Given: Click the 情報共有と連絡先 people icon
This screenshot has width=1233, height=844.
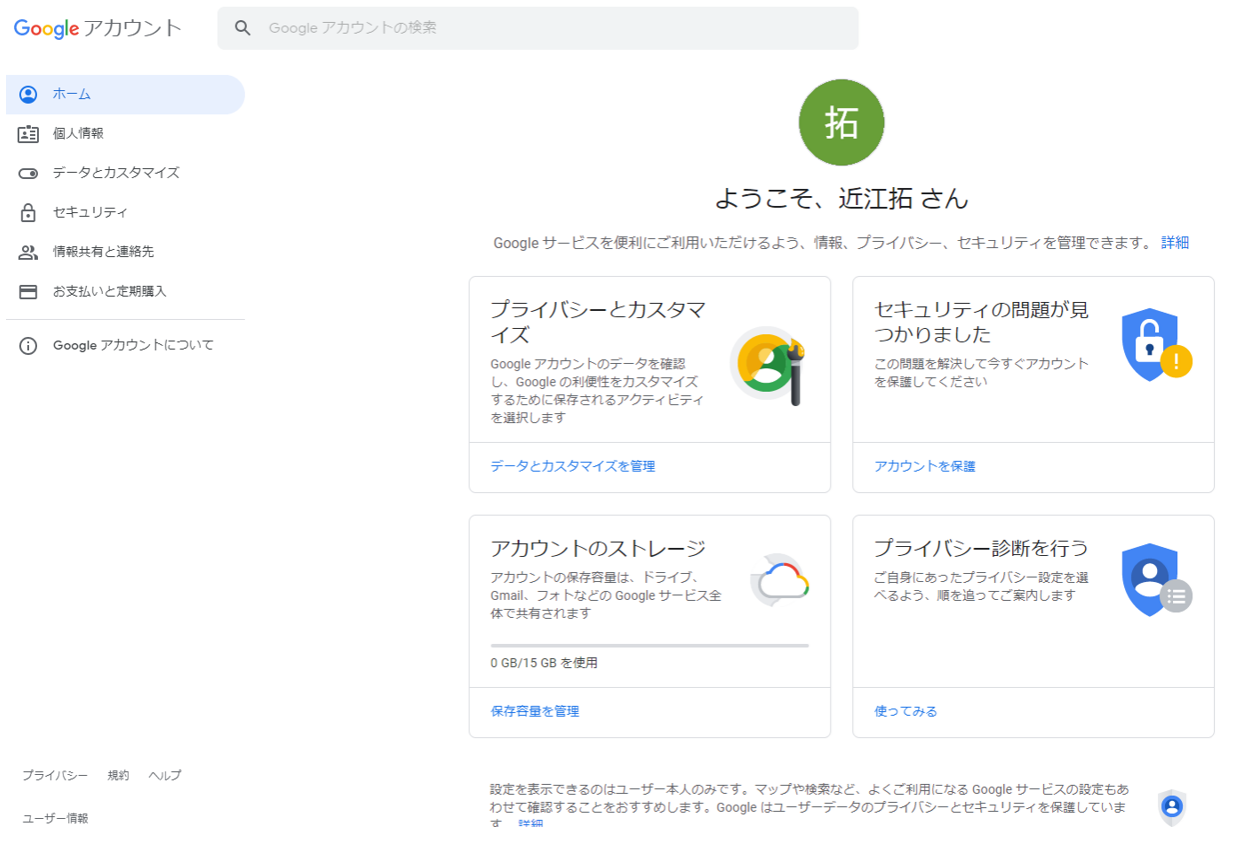Looking at the screenshot, I should click(28, 252).
